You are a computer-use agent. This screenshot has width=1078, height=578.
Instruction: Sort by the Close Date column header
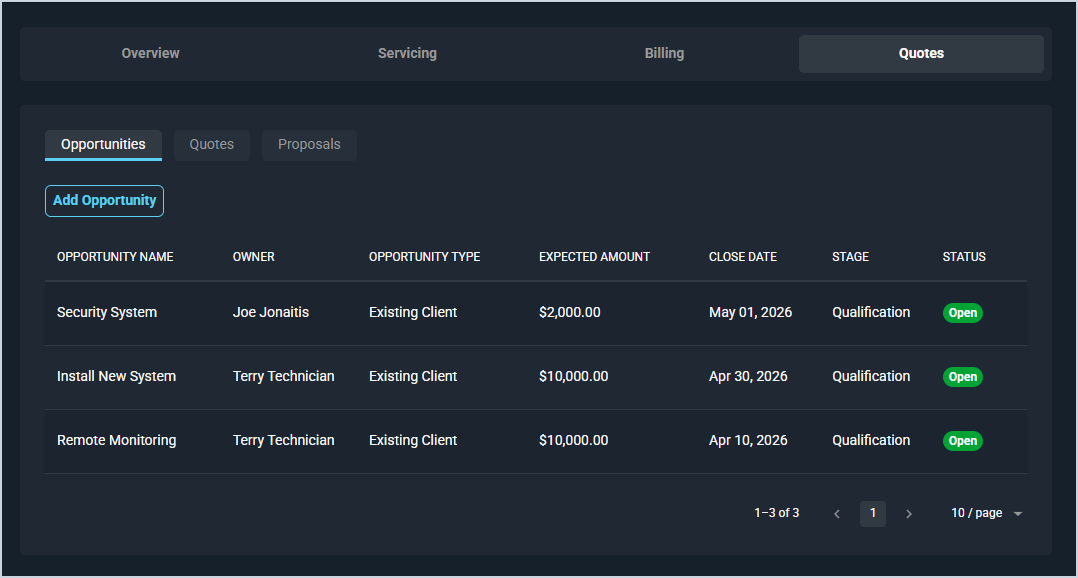(743, 257)
